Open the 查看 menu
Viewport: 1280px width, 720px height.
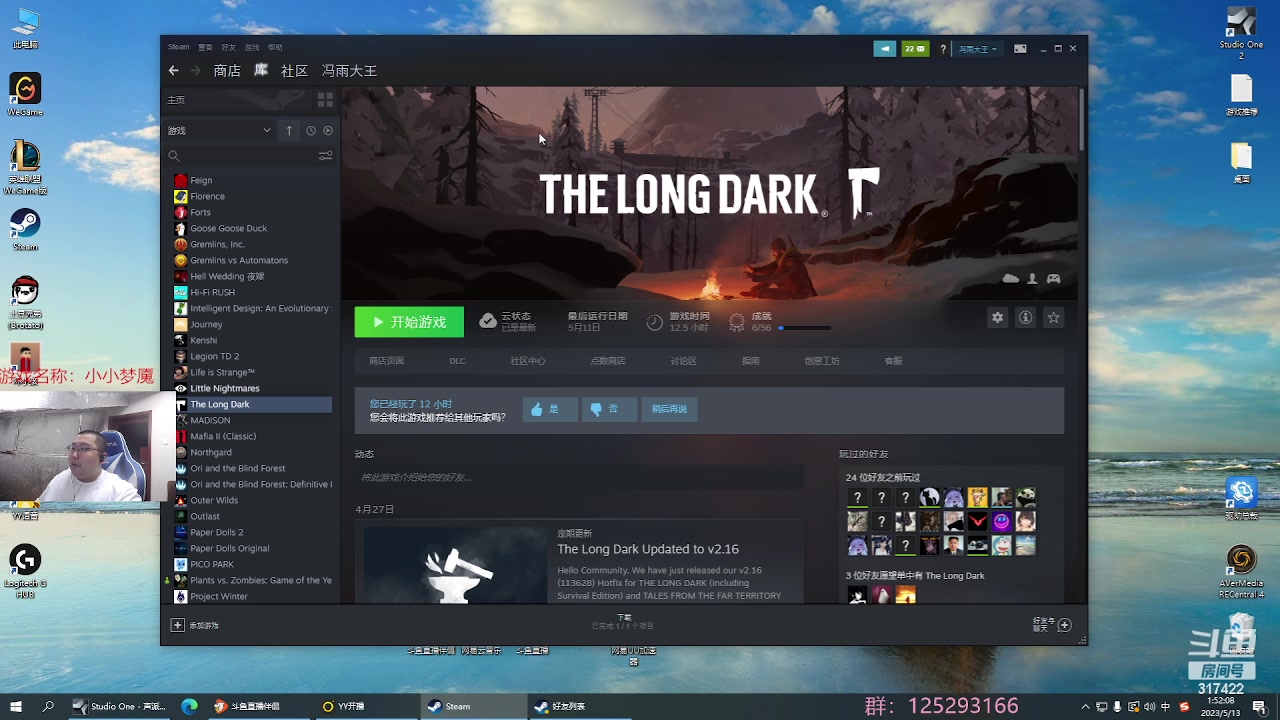click(x=205, y=47)
